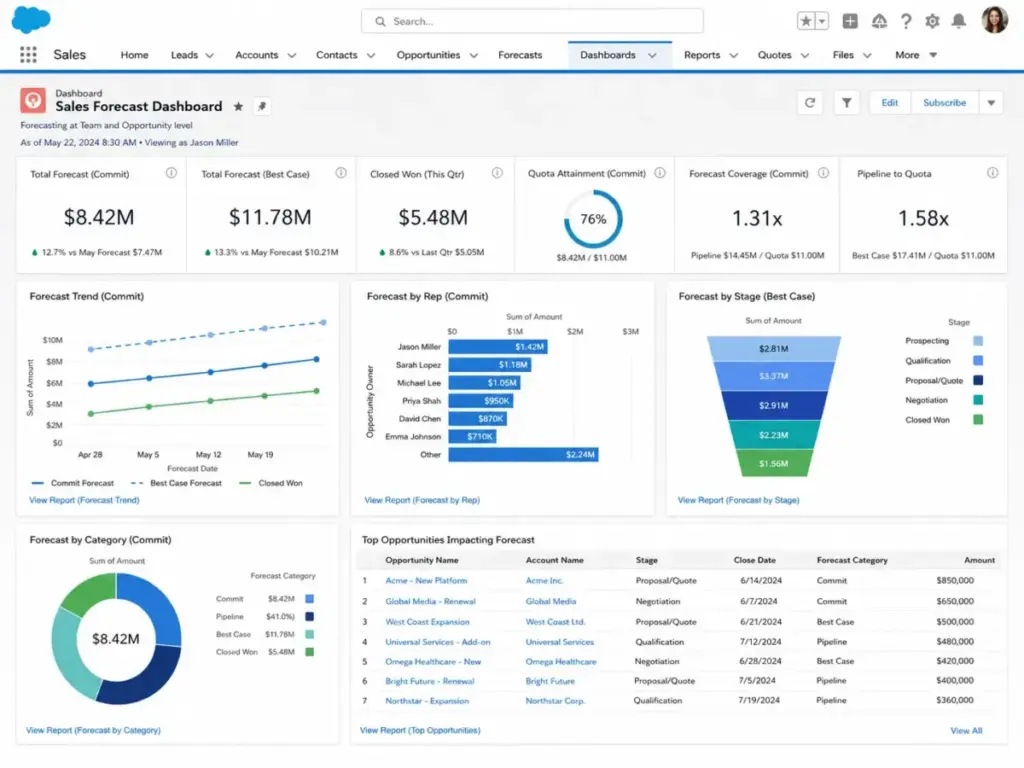The width and height of the screenshot is (1024, 768).
Task: Open the Help question mark icon
Action: click(906, 22)
